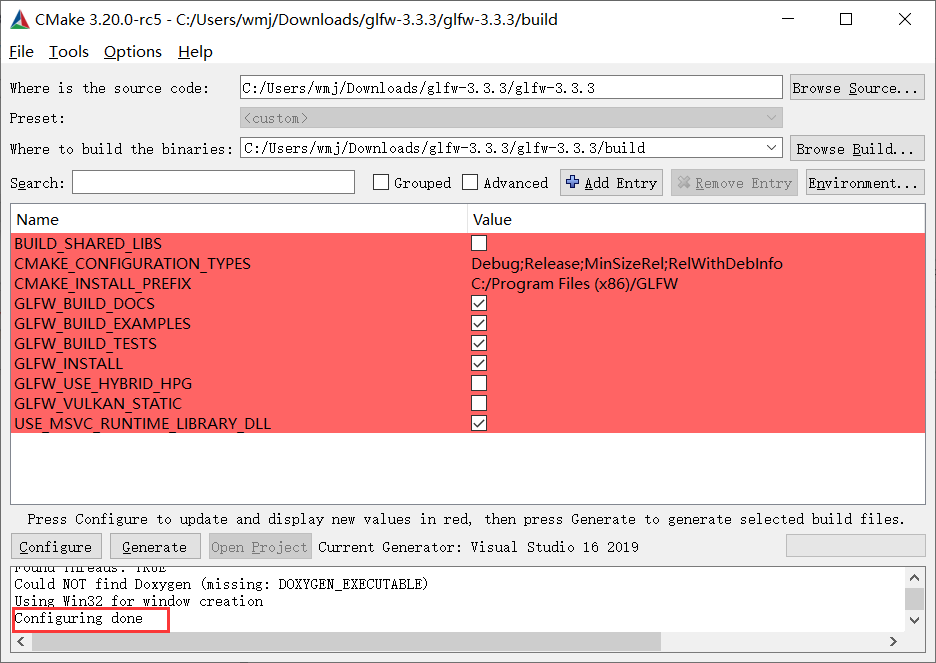Screen dimensions: 936x663
Task: Click inside the Search field
Action: pyautogui.click(x=212, y=182)
